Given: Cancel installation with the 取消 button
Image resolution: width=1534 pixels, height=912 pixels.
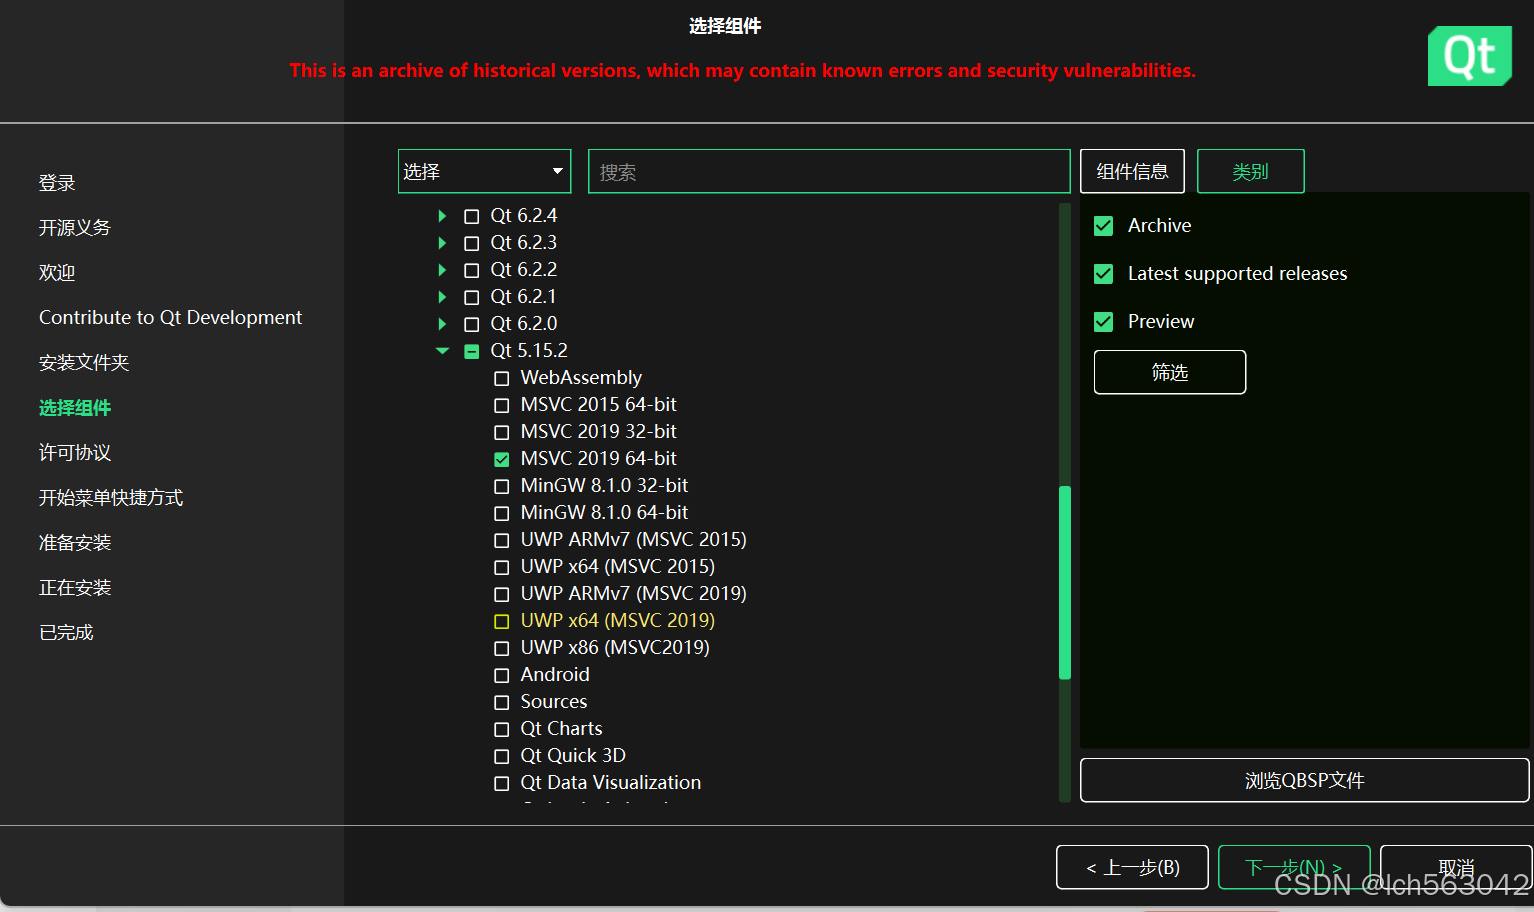Looking at the screenshot, I should (1456, 867).
